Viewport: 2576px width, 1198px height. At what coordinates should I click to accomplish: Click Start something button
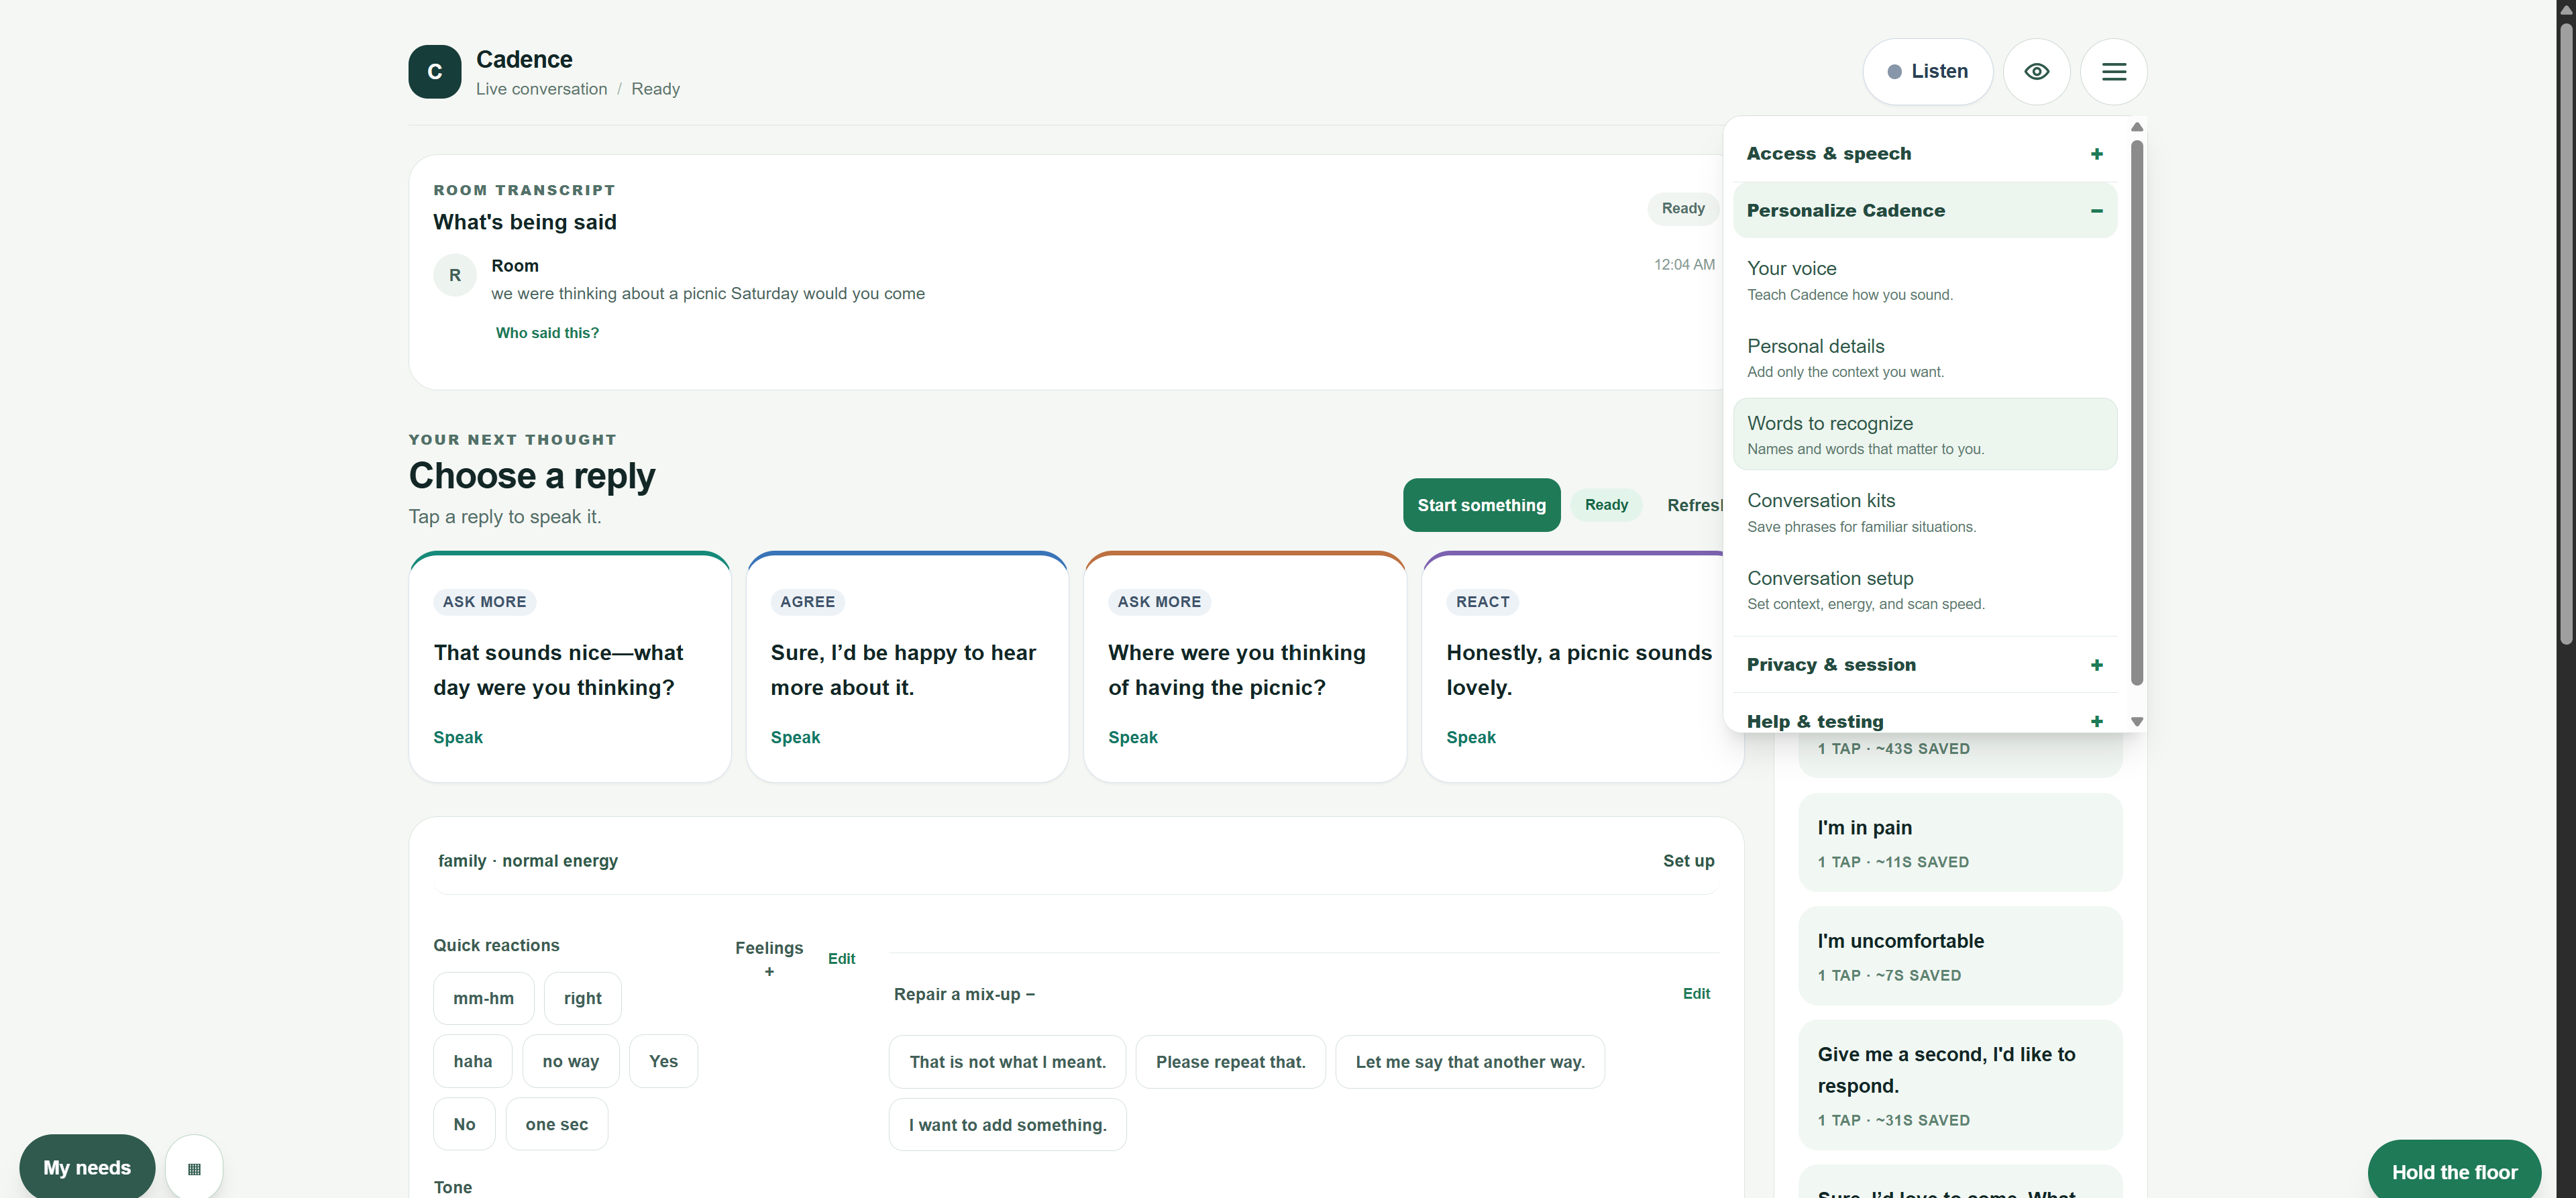1481,505
